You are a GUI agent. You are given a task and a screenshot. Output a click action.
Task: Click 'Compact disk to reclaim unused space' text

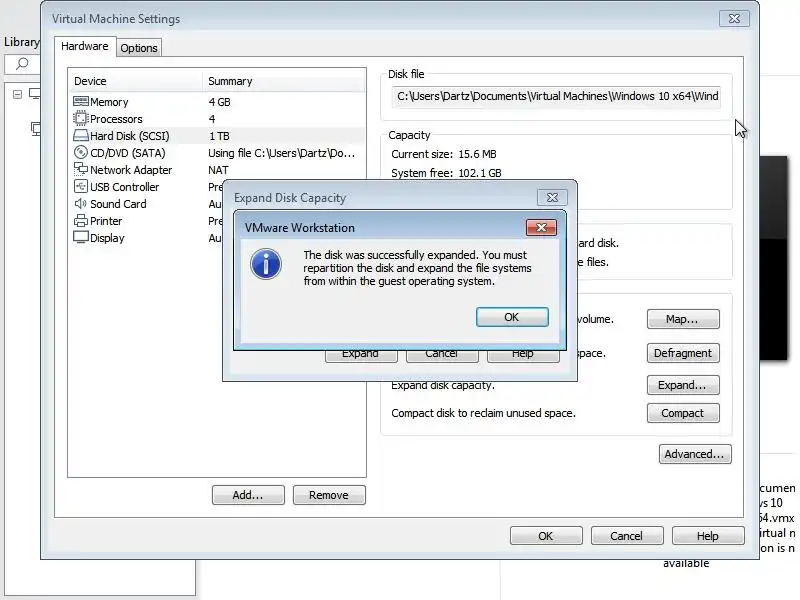coord(483,413)
